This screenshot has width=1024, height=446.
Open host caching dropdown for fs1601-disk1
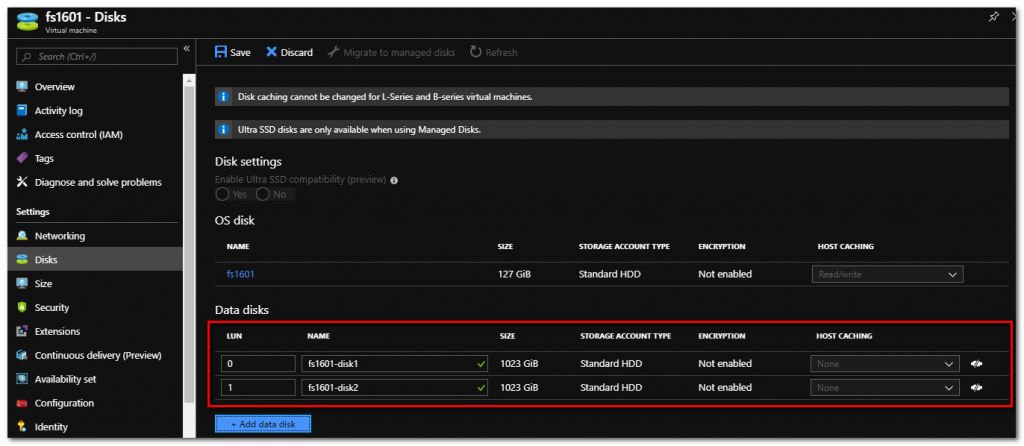[885, 364]
